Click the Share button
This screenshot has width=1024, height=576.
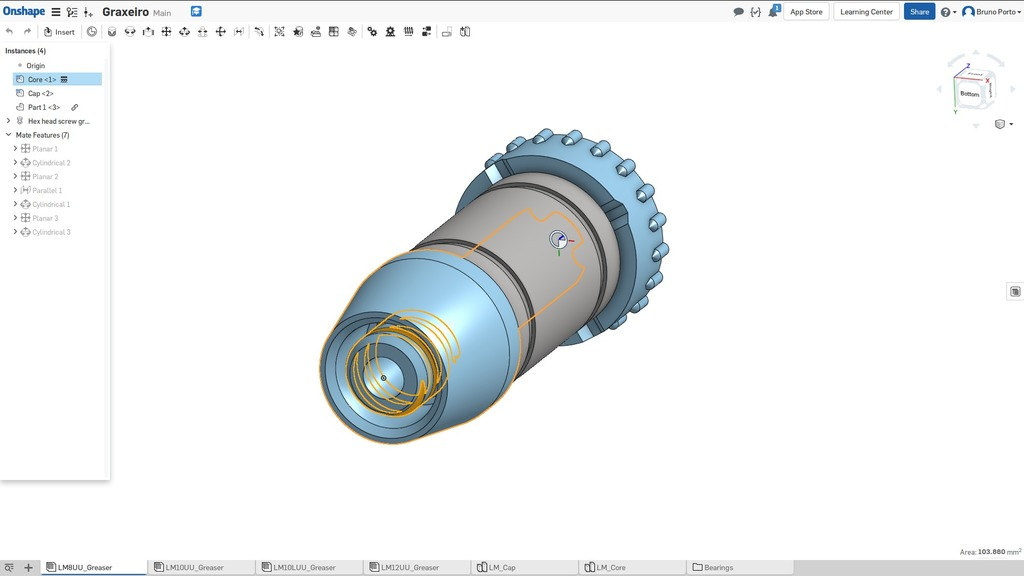920,12
